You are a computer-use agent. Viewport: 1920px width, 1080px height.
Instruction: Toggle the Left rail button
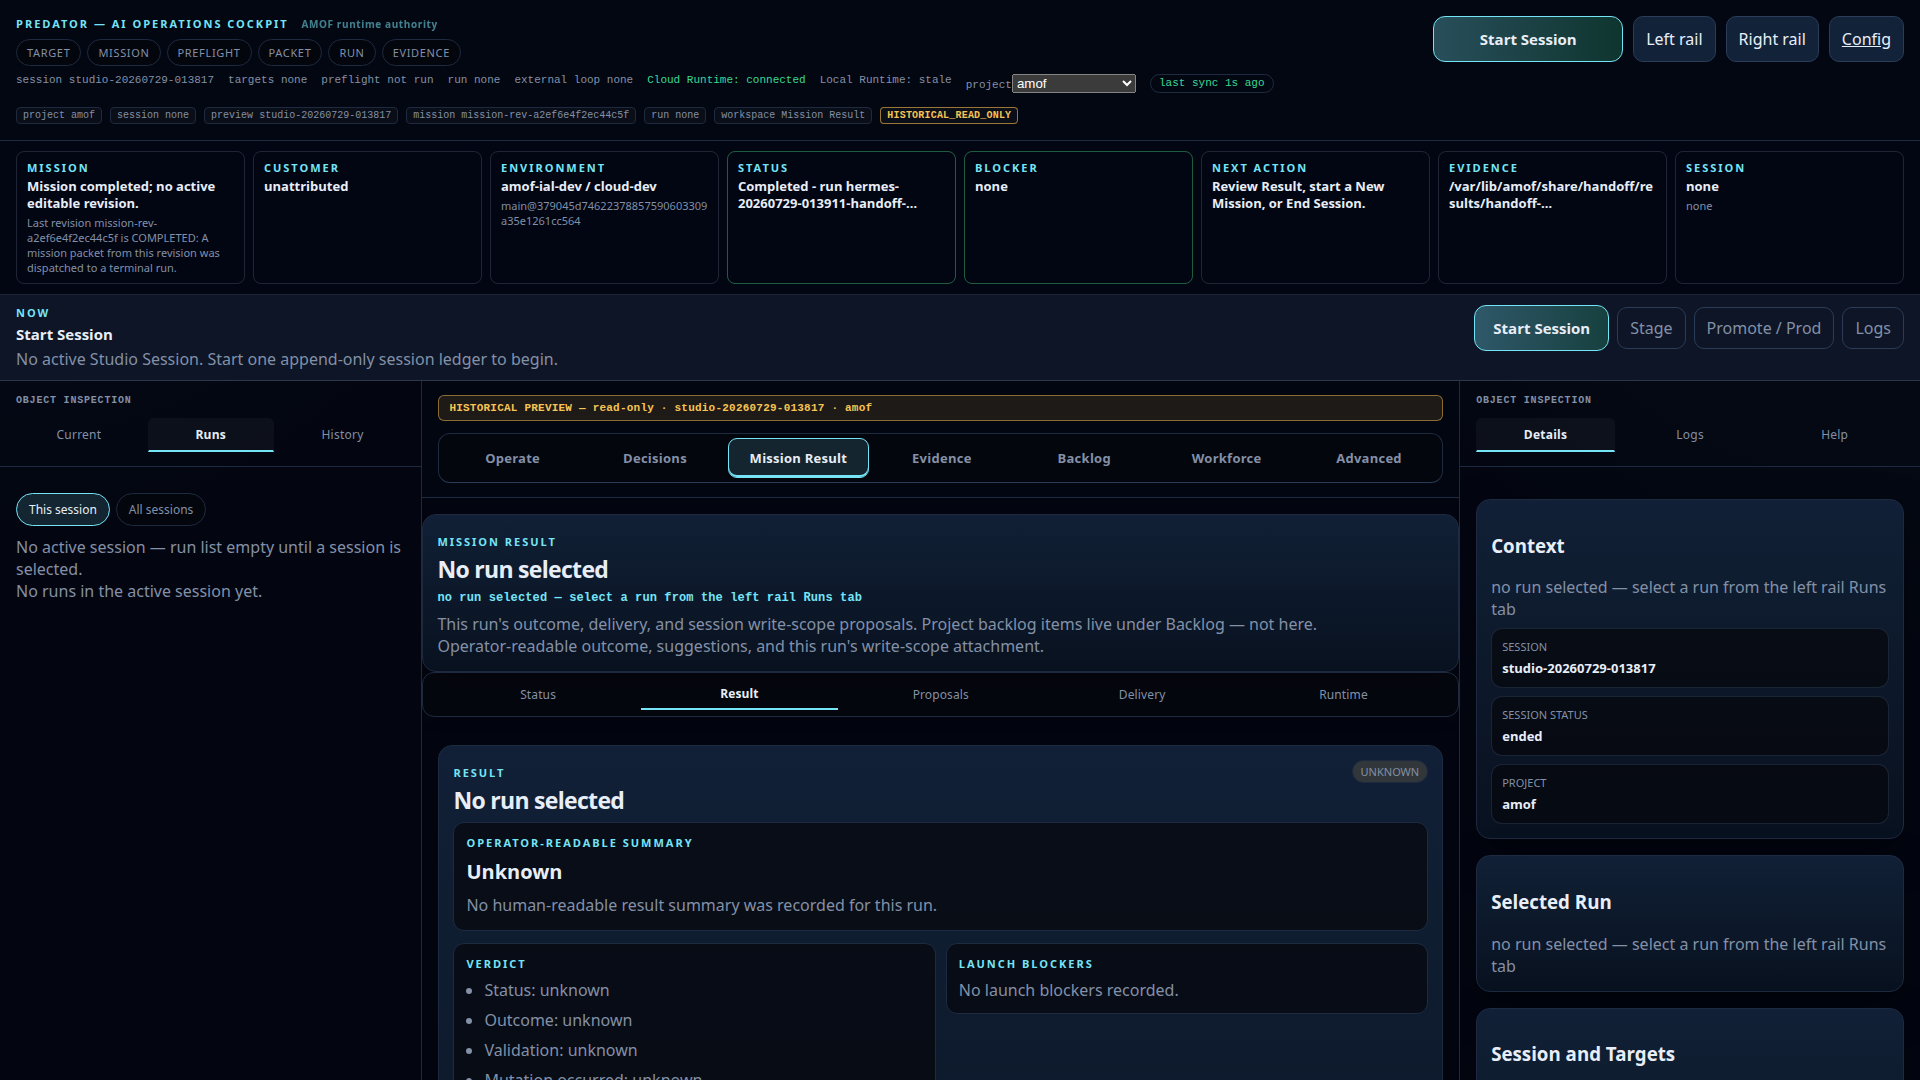1673,39
